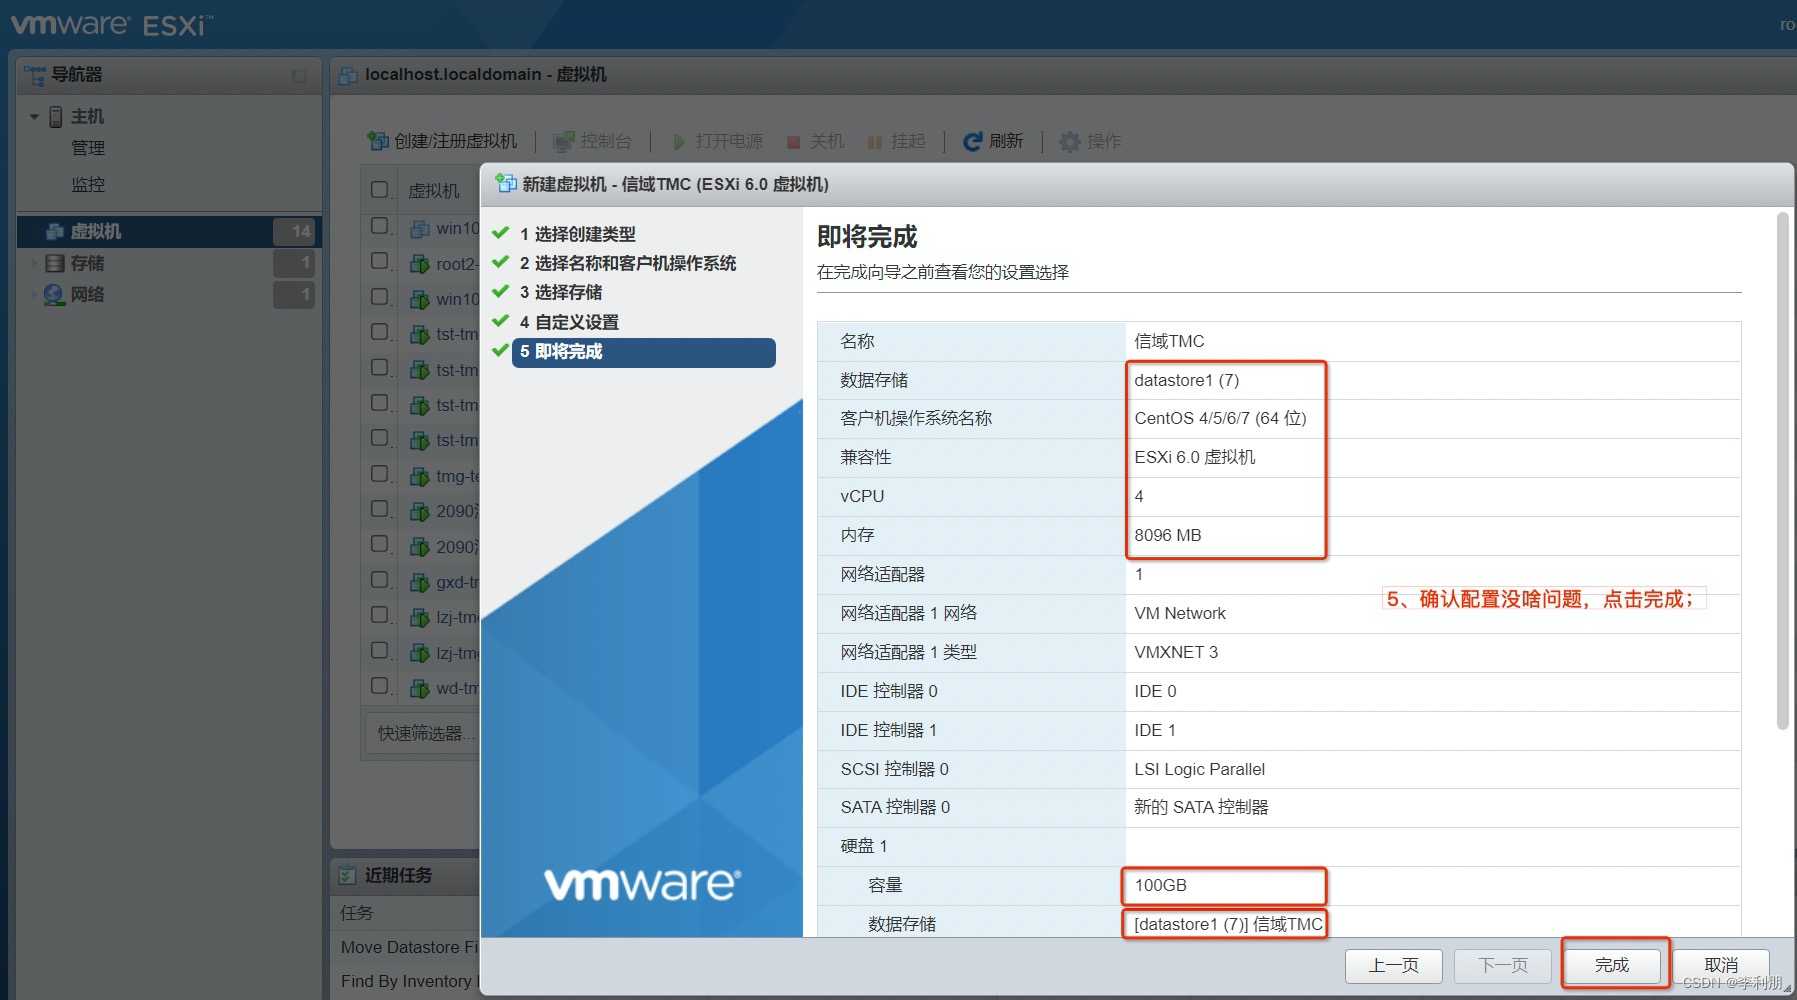Expand the 网络 tree node arrow
The height and width of the screenshot is (1000, 1797).
coord(34,295)
